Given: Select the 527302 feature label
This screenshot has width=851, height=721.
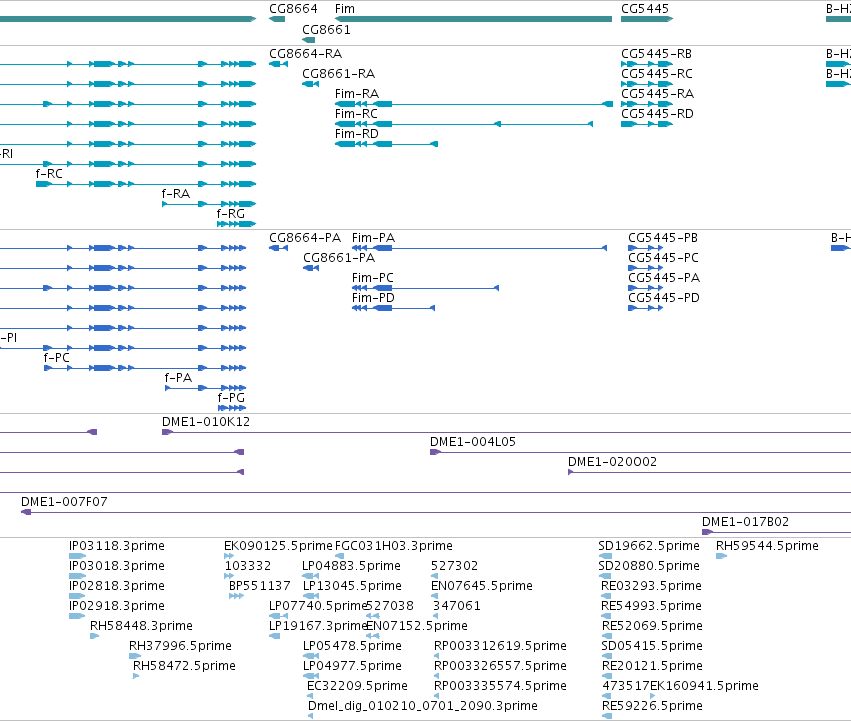Looking at the screenshot, I should pos(454,566).
